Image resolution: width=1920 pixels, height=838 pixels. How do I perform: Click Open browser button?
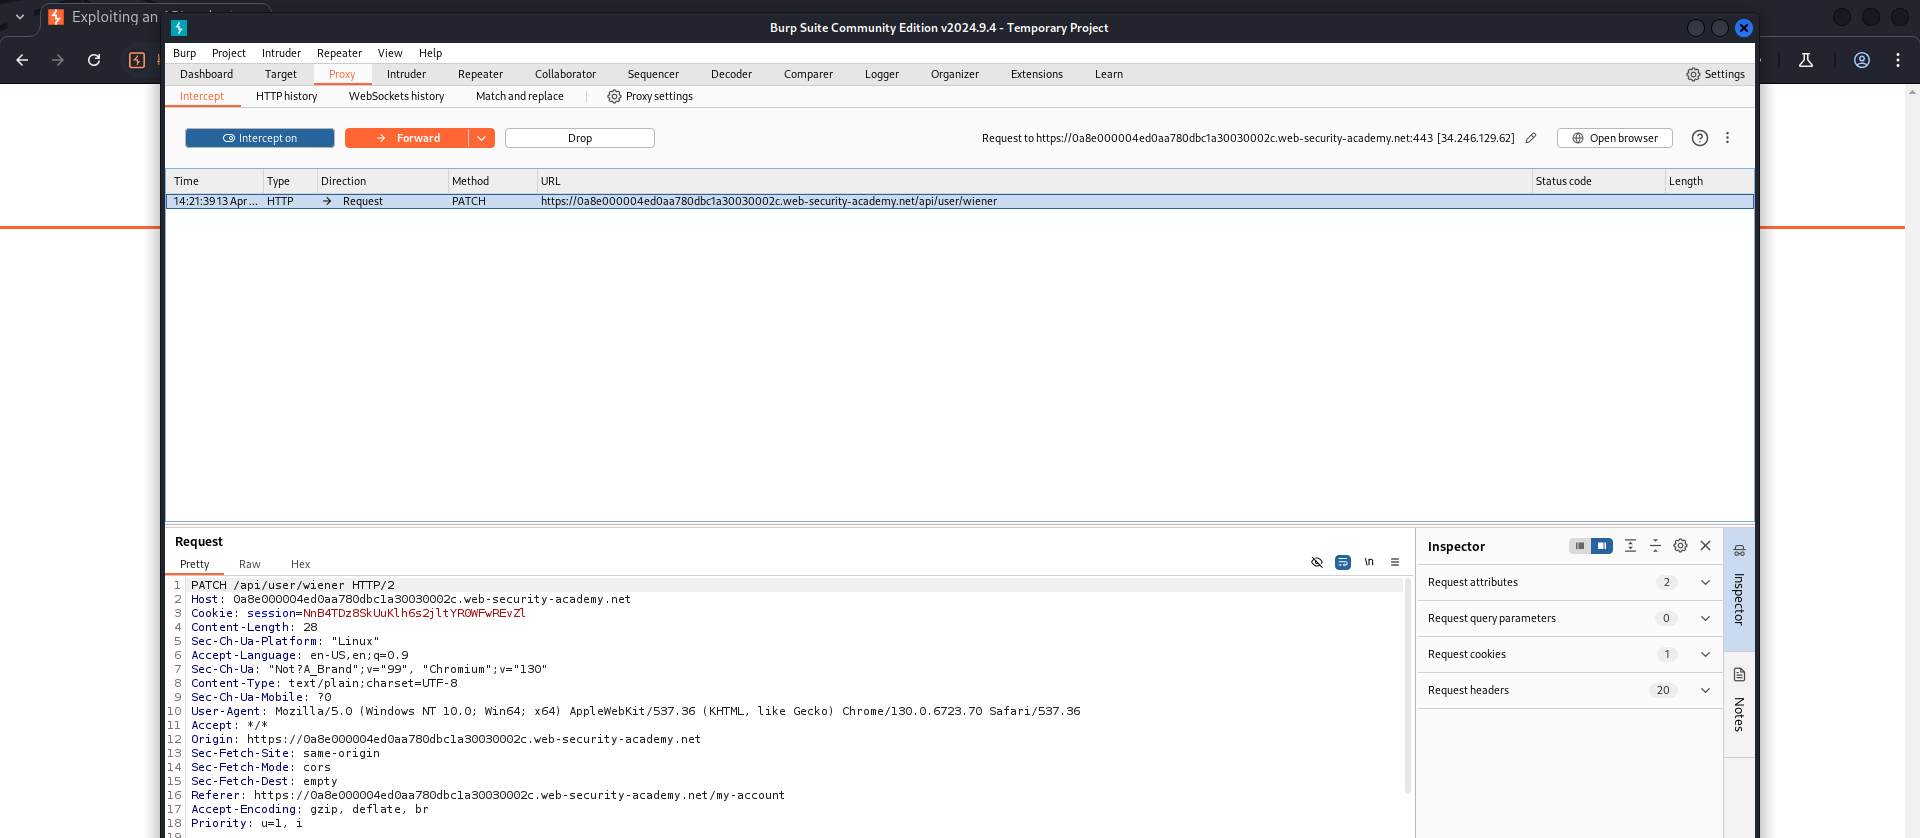pos(1615,138)
